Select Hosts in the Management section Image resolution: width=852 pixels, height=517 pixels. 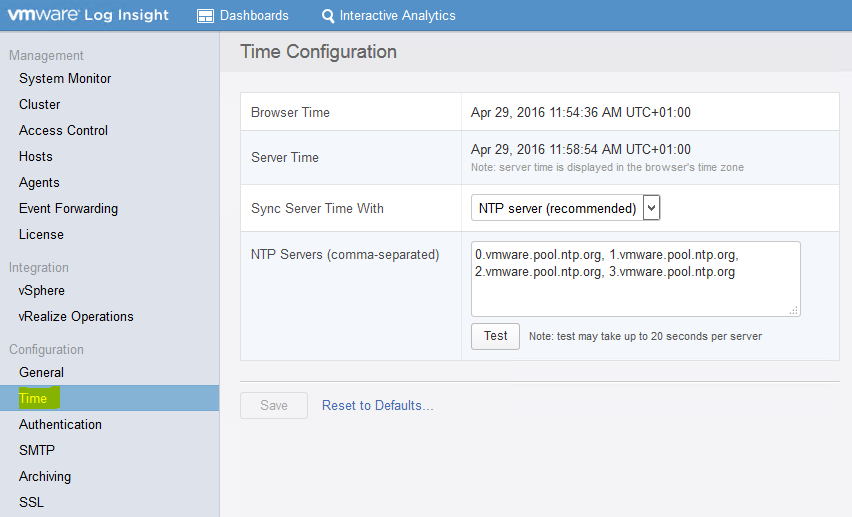click(35, 157)
